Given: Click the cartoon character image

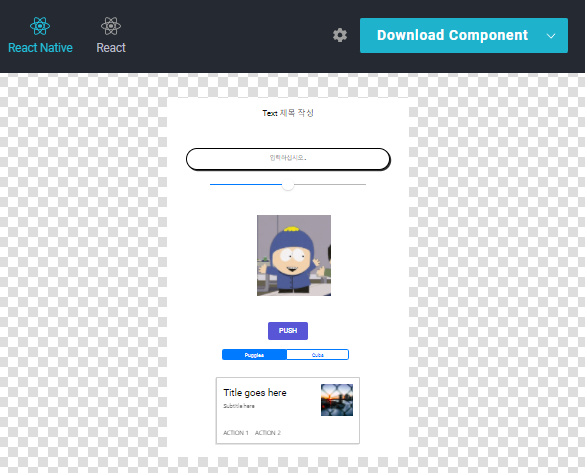Looking at the screenshot, I should click(x=294, y=255).
